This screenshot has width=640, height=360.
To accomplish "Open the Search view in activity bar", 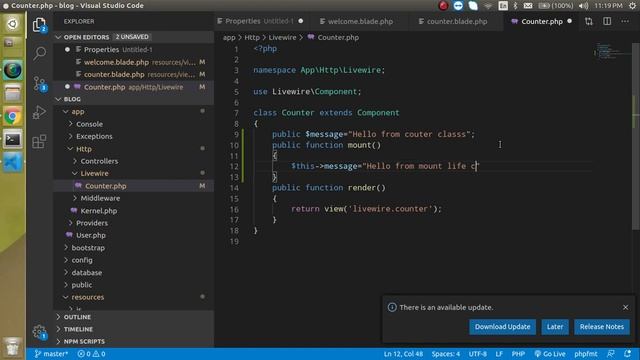I will tap(40, 53).
